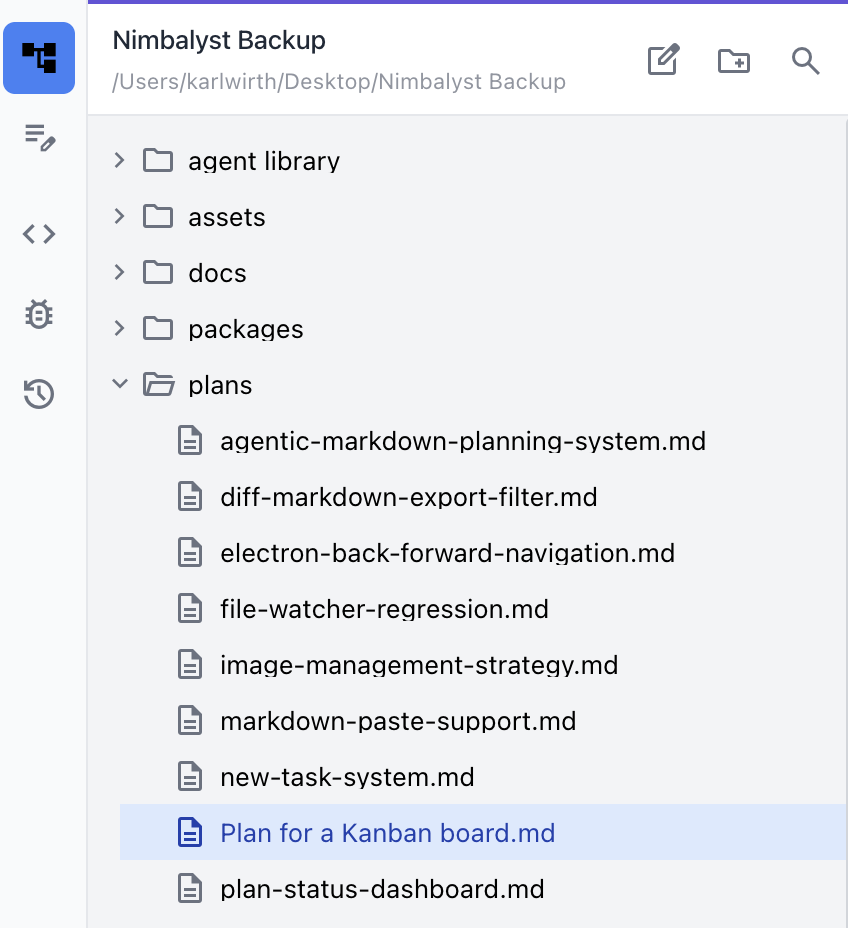The width and height of the screenshot is (848, 928).
Task: Open the debug panel
Action: [39, 314]
